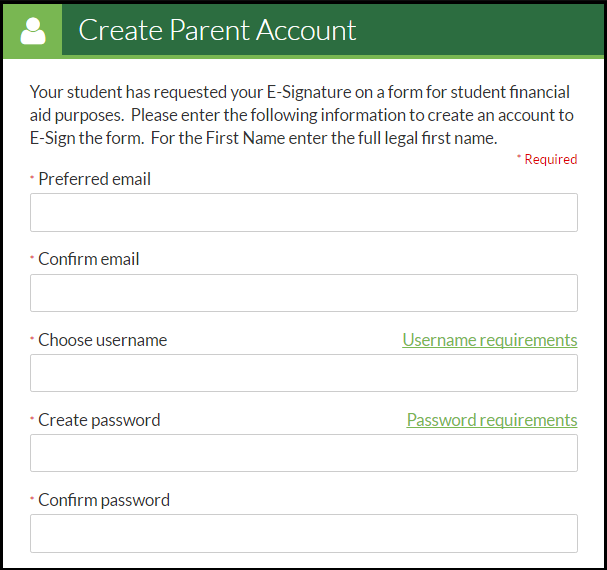Open the Username requirements link
The image size is (607, 570).
point(489,340)
